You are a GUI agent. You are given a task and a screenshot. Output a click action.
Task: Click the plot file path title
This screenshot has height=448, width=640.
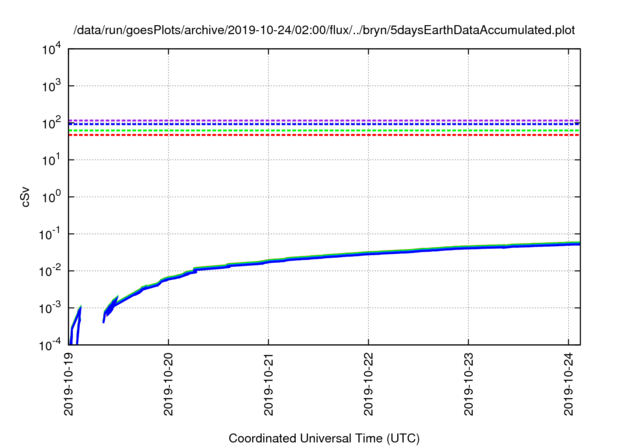[x=324, y=31]
